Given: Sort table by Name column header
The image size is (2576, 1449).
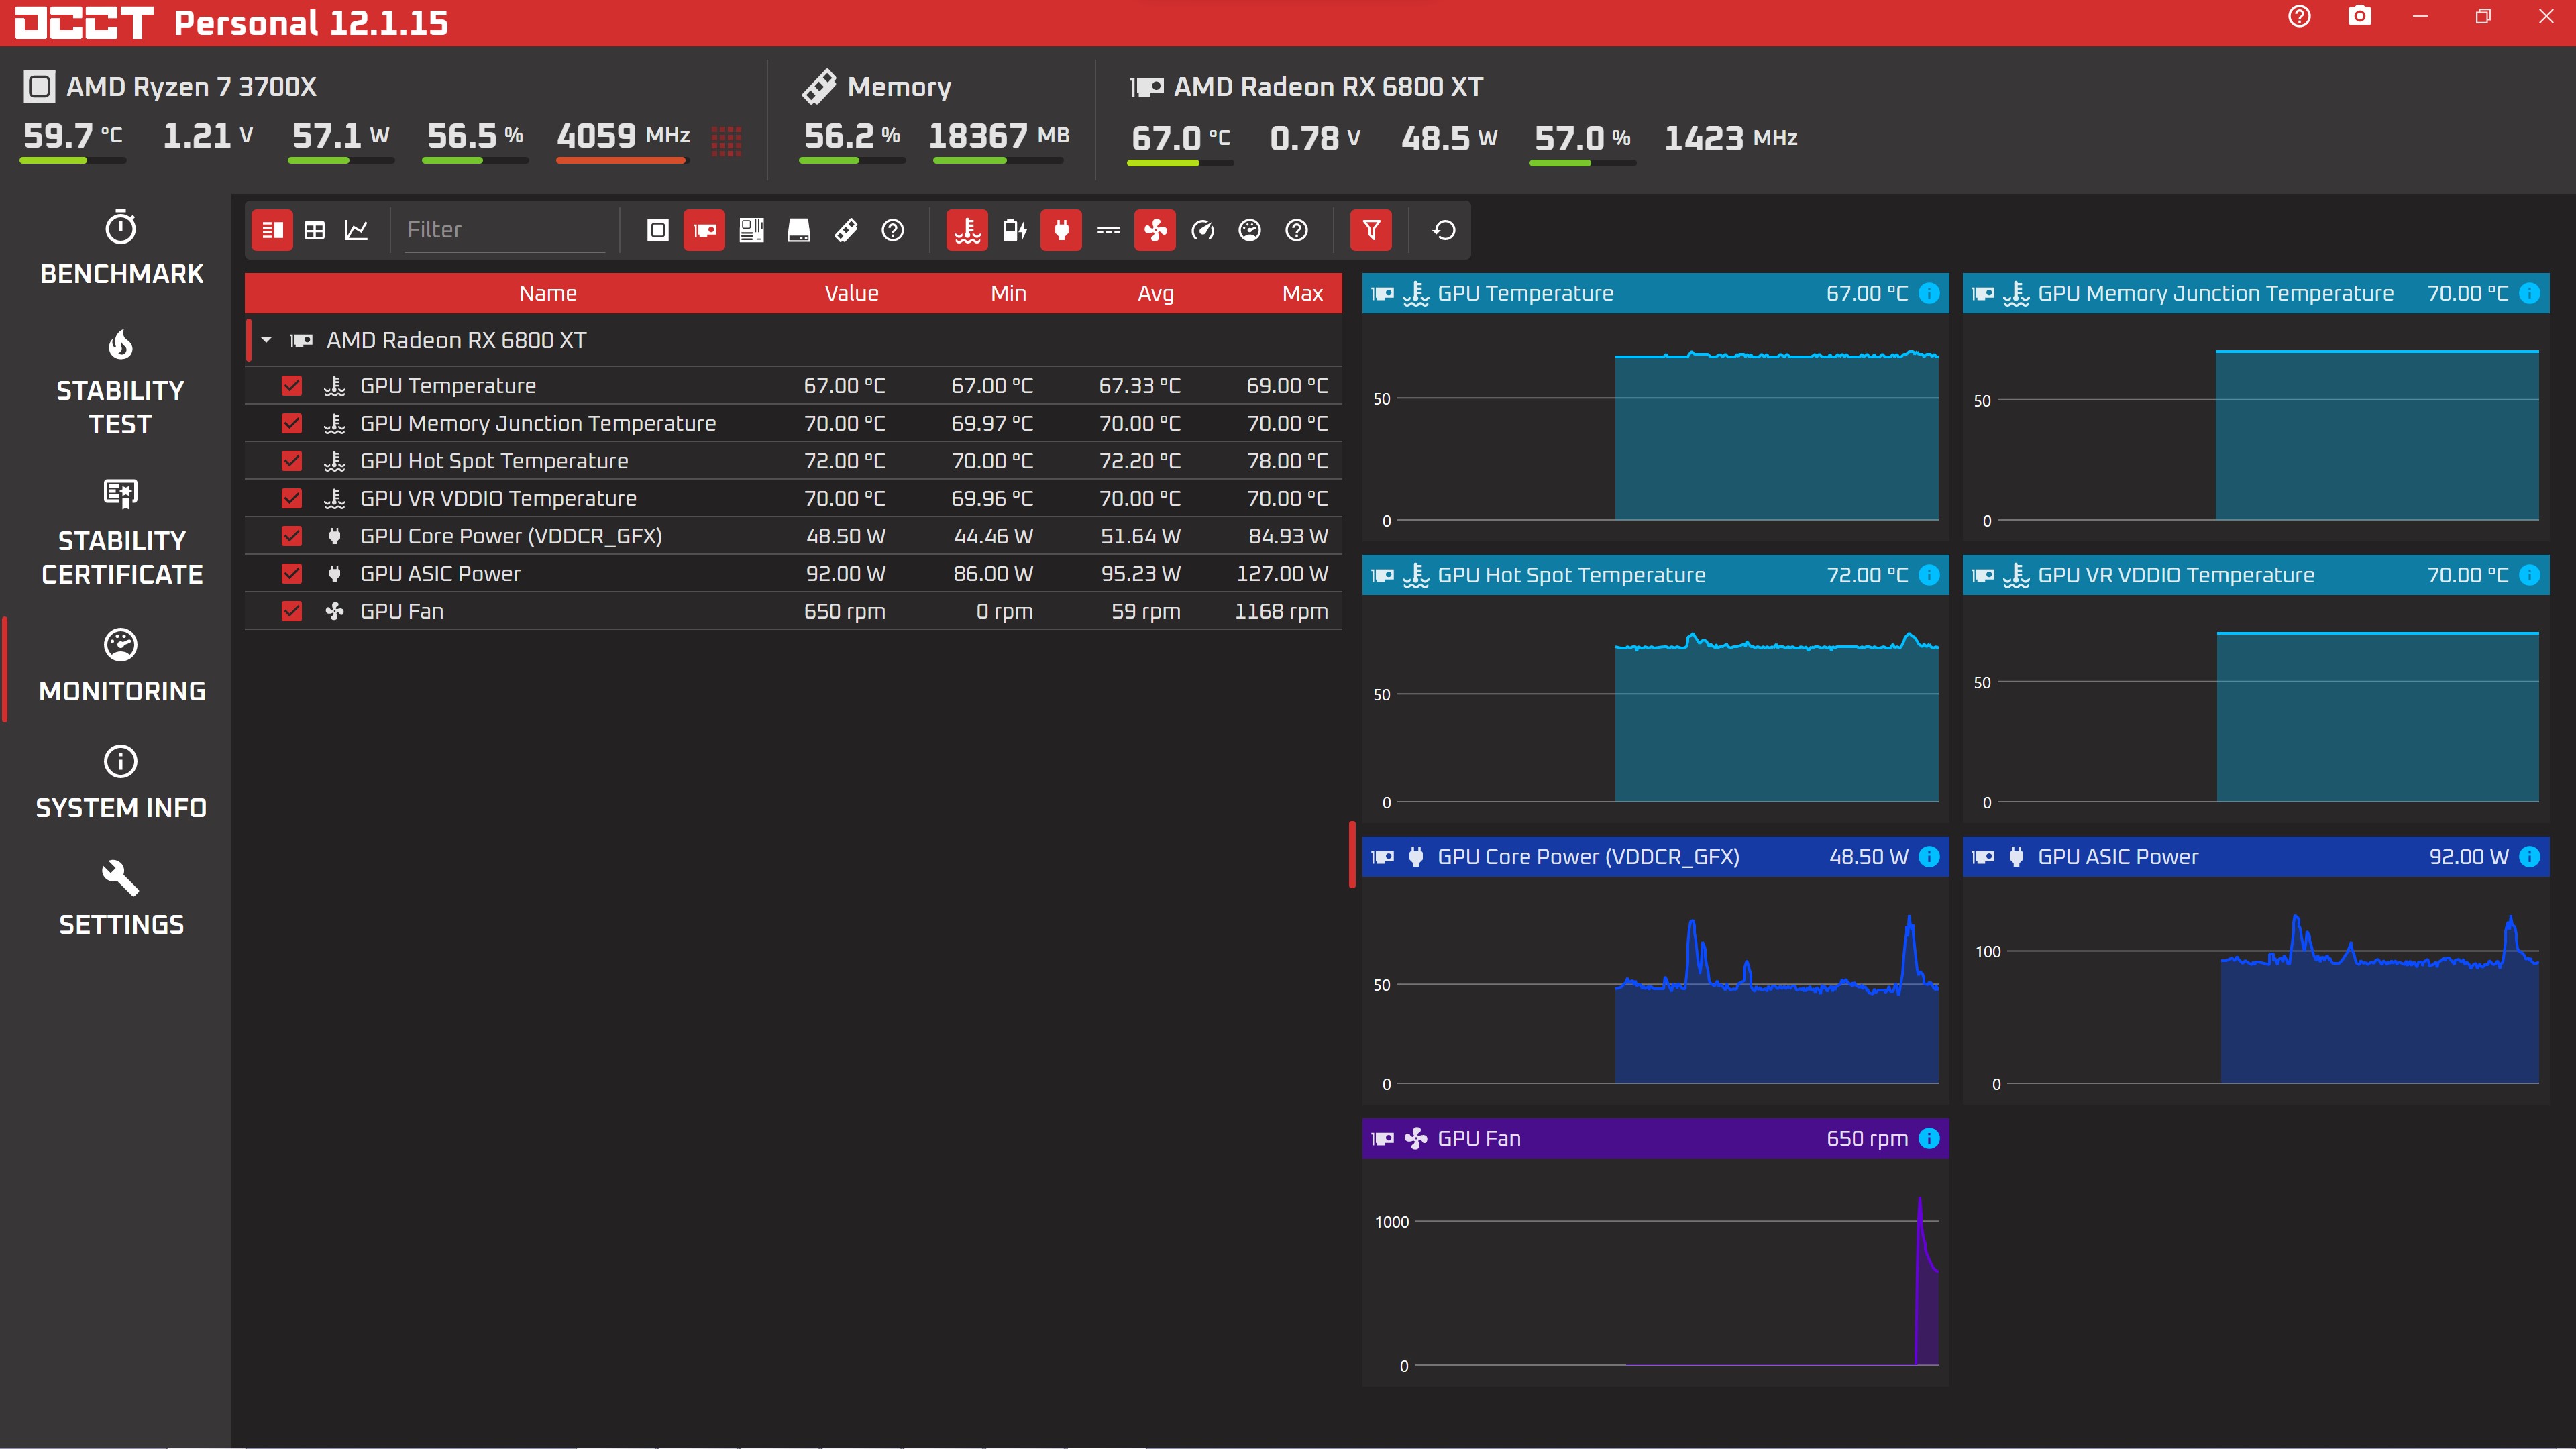Looking at the screenshot, I should [548, 293].
